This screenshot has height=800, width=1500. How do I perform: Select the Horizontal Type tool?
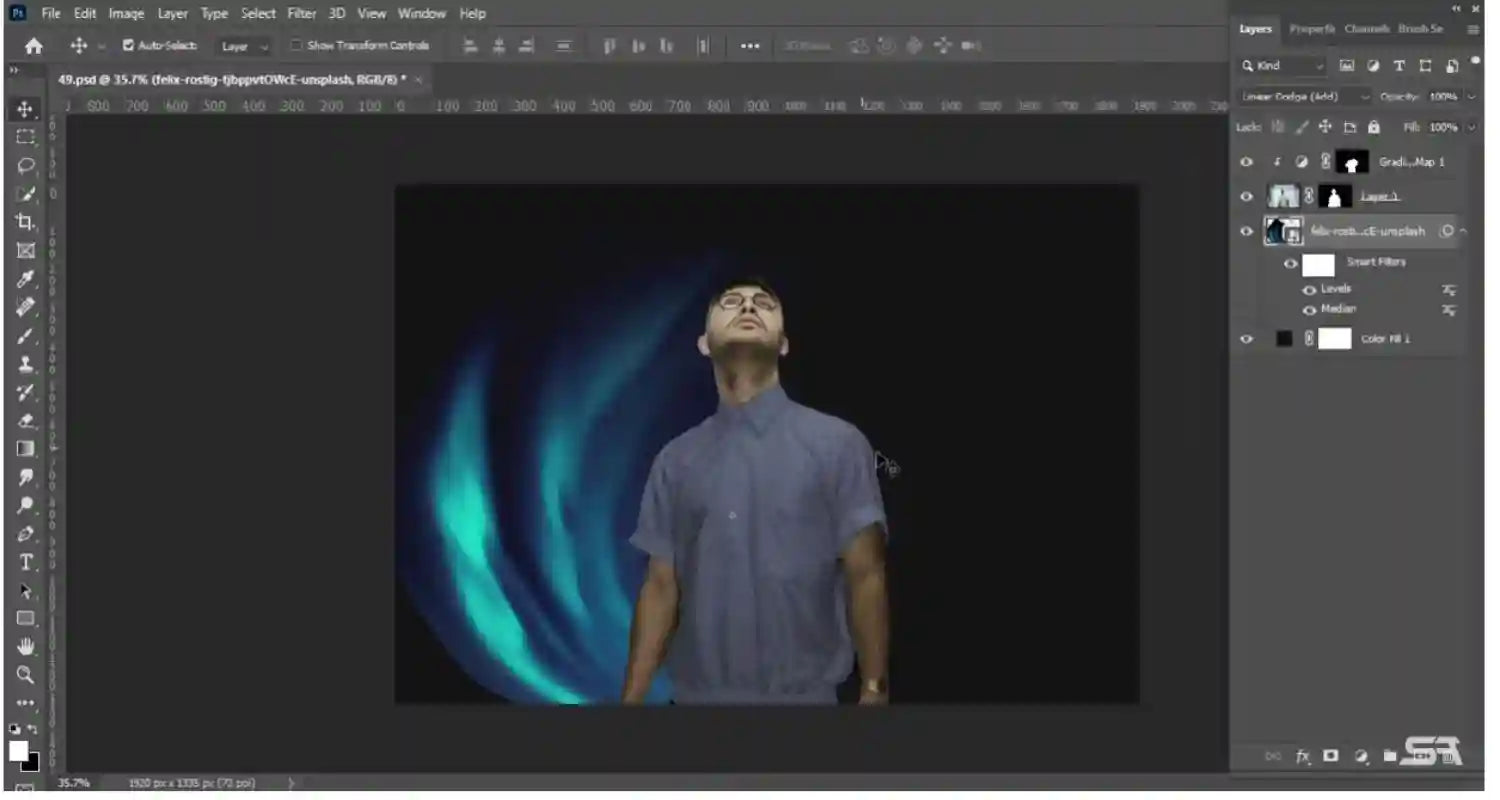(x=26, y=562)
